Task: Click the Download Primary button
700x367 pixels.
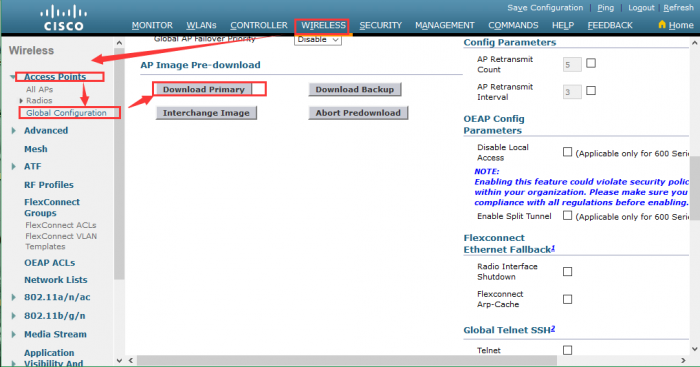Action: (204, 89)
